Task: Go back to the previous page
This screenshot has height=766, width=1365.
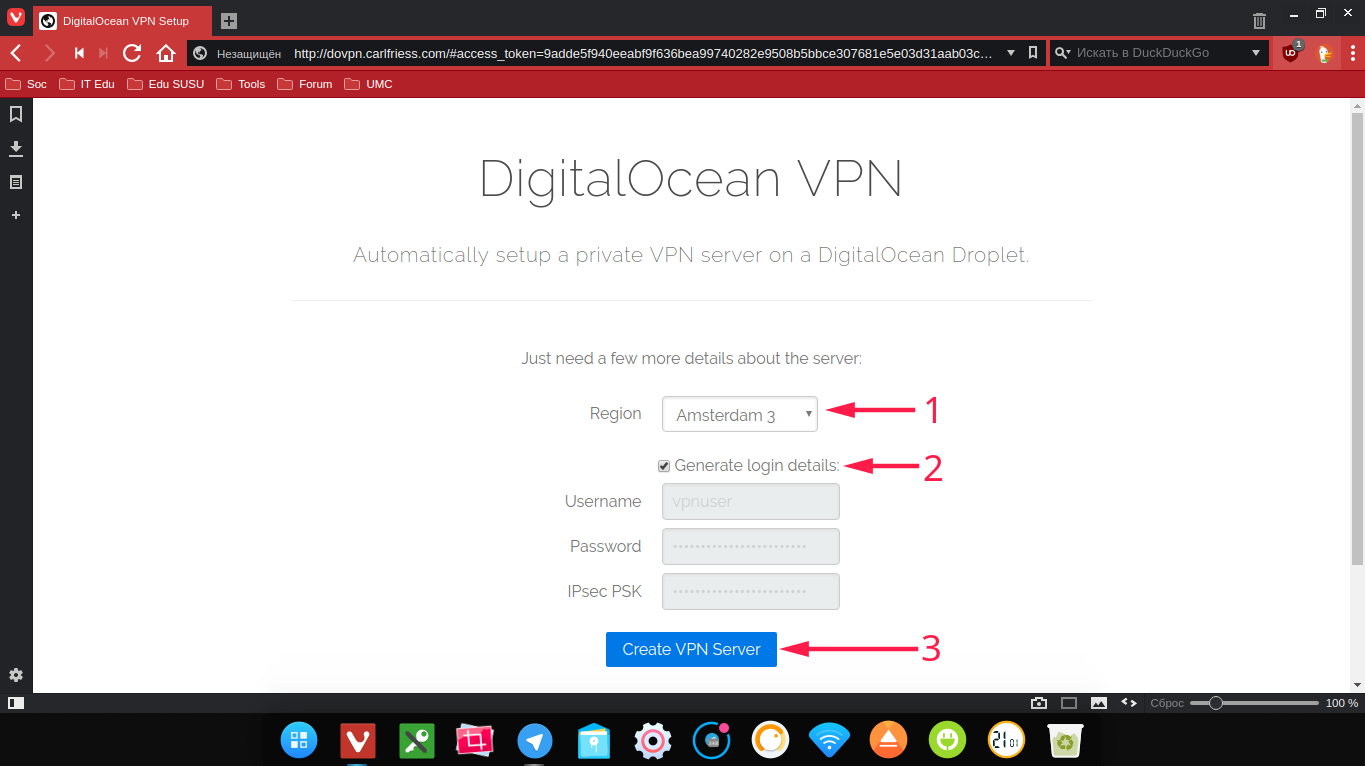Action: [16, 53]
